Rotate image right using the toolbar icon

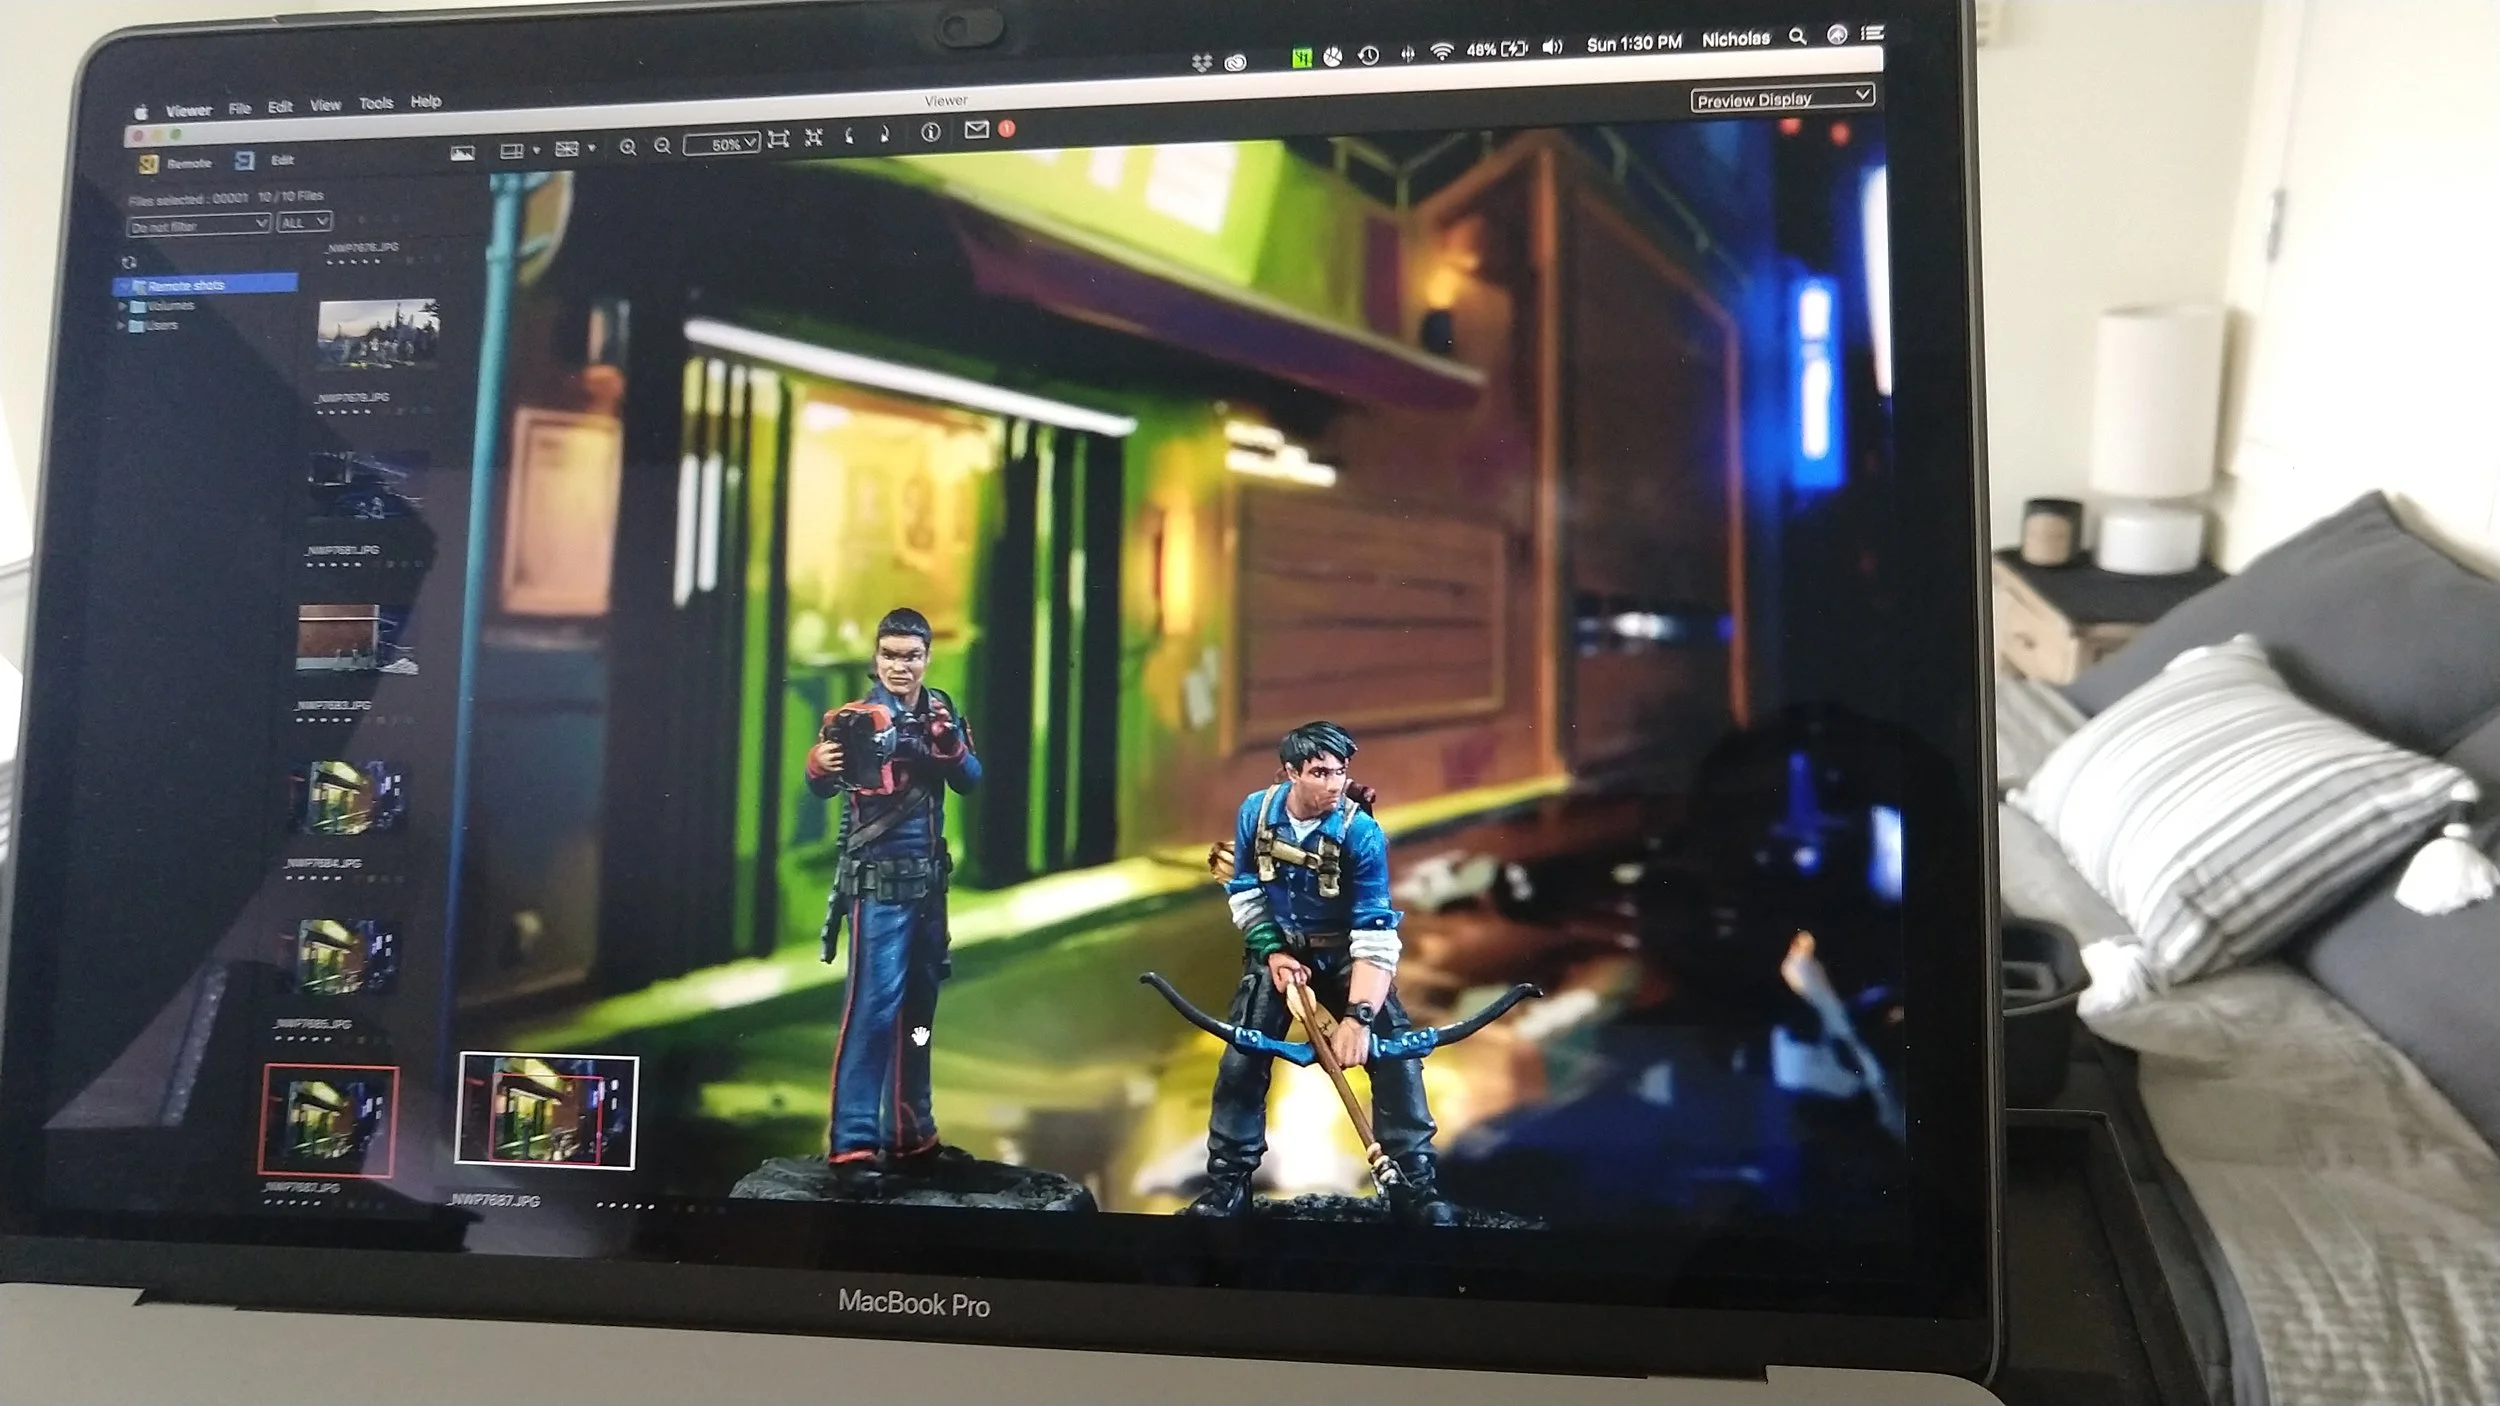[884, 134]
